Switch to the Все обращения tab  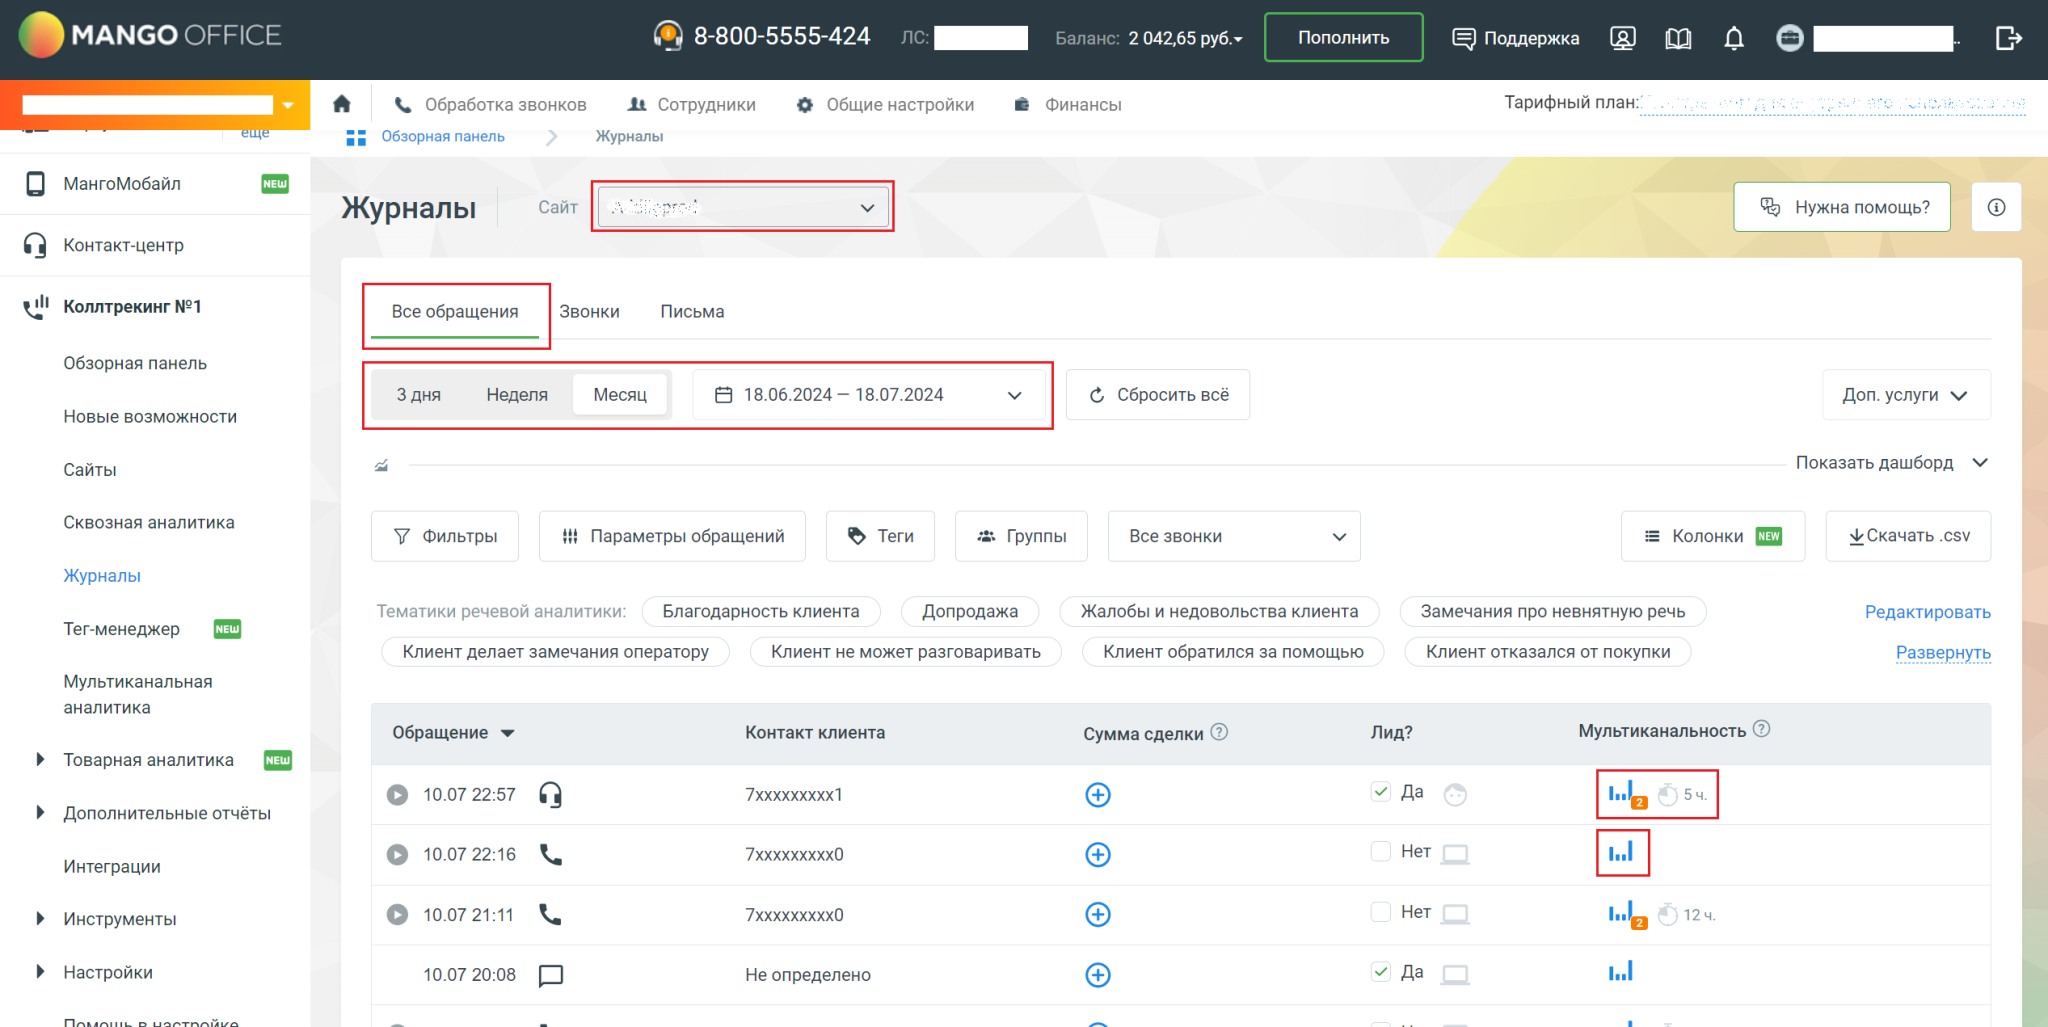(x=455, y=312)
